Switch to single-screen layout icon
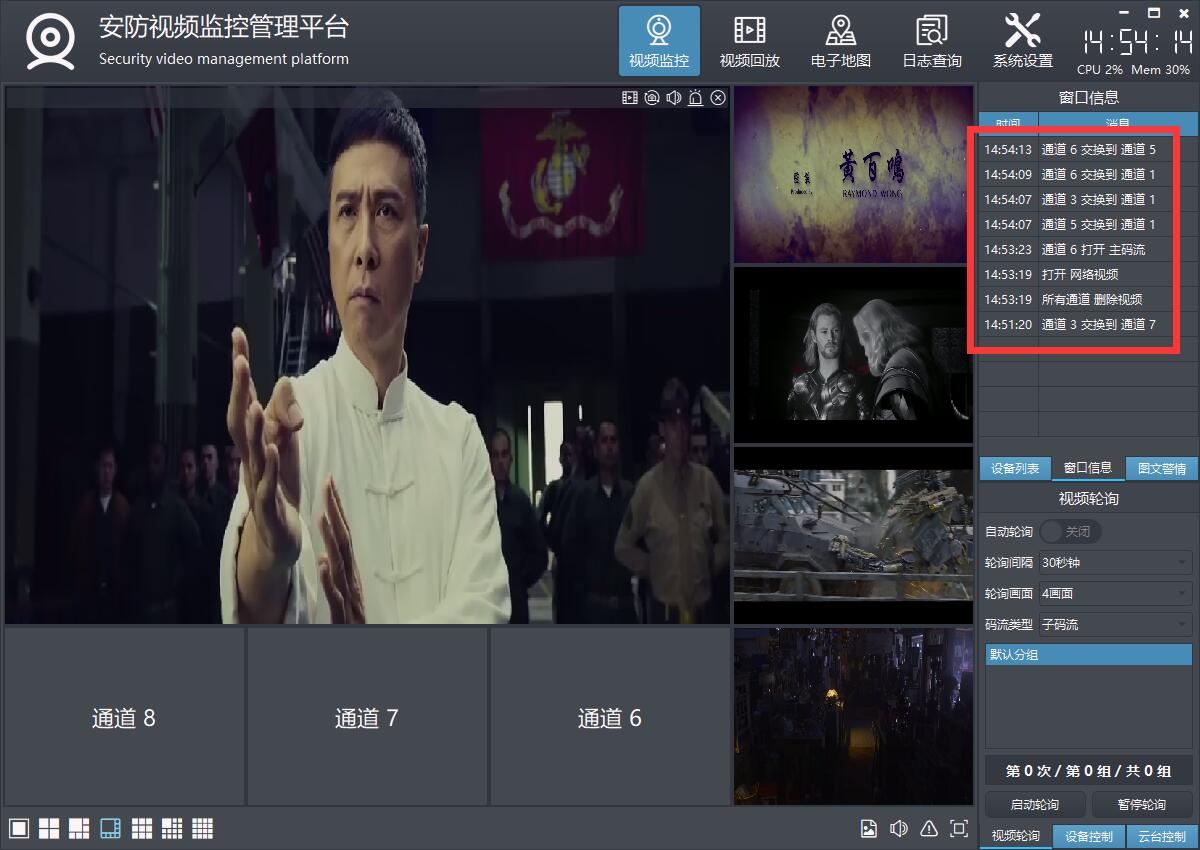Image resolution: width=1200 pixels, height=850 pixels. [18, 828]
